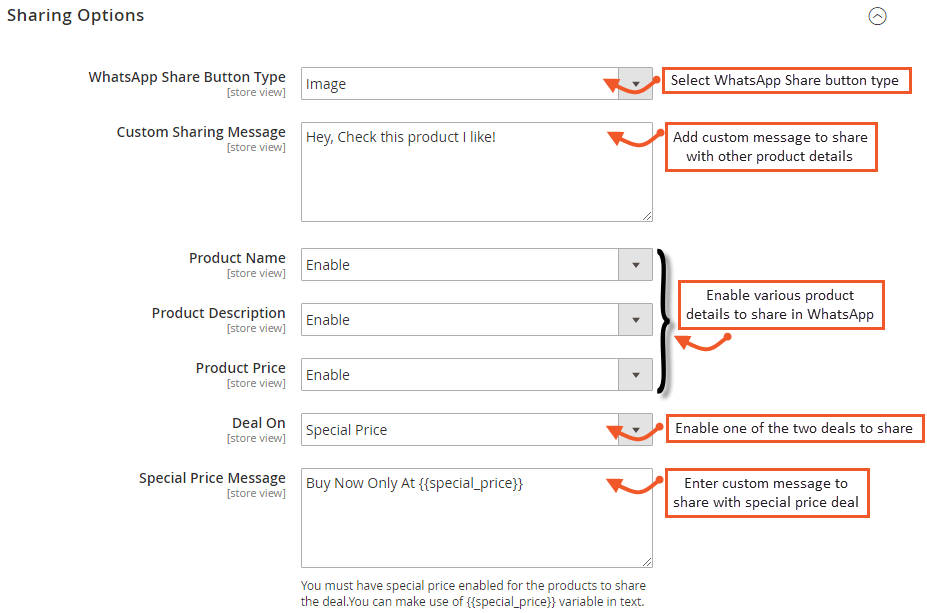Viewport: 927px width, 613px height.
Task: Click the resize handle of Special Price Message
Action: coord(647,562)
